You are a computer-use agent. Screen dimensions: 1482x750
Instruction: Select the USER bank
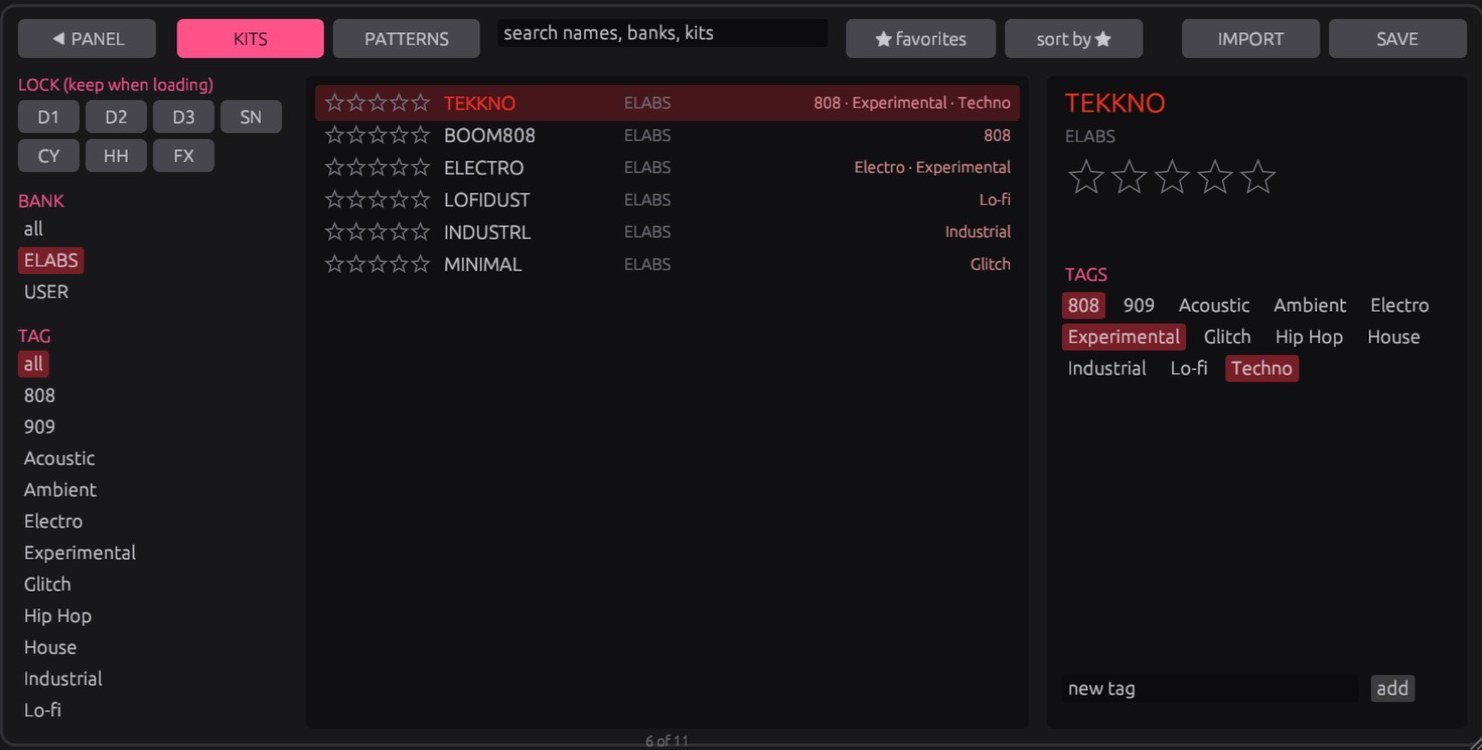pos(46,292)
